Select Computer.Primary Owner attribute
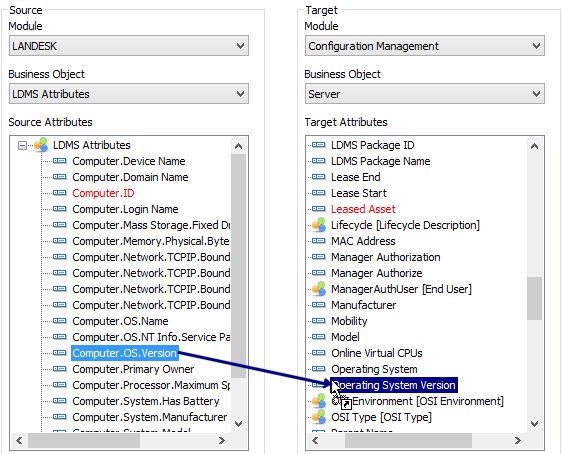 tap(133, 369)
